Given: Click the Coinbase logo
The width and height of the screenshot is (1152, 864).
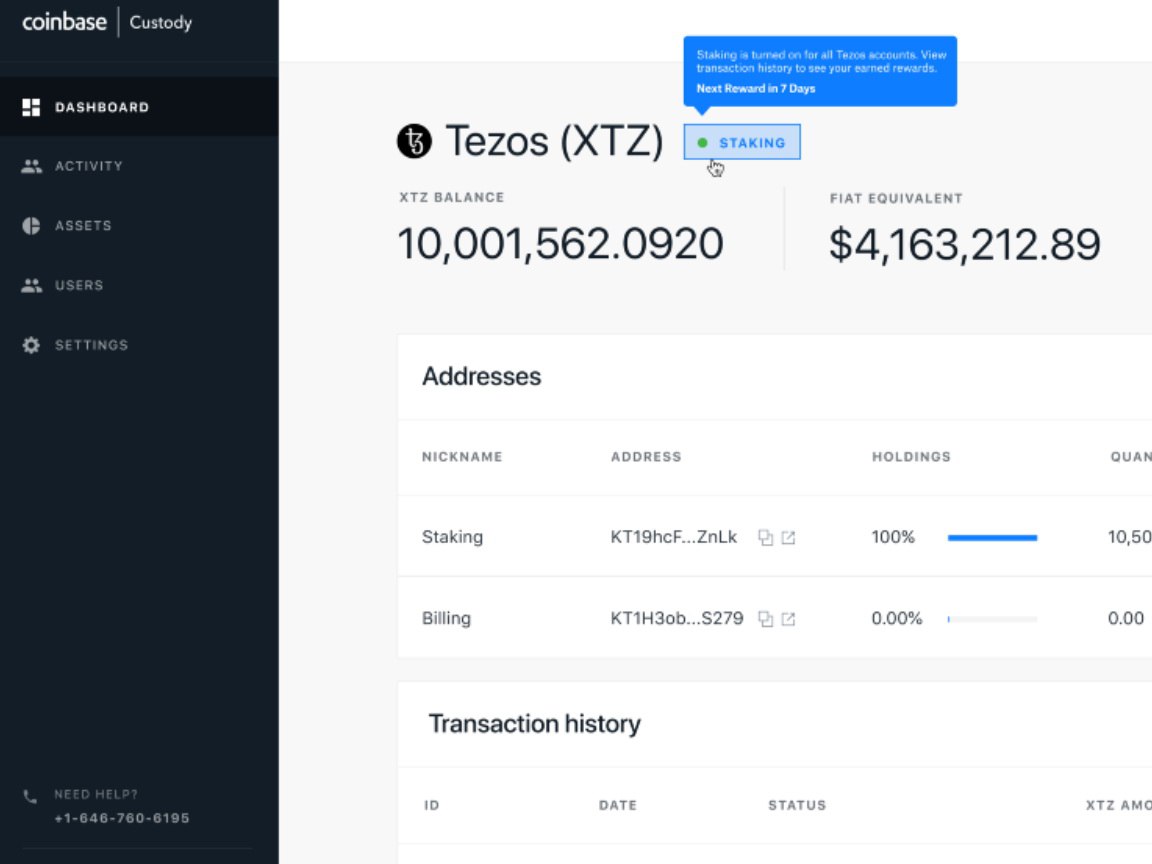Looking at the screenshot, I should click(65, 22).
